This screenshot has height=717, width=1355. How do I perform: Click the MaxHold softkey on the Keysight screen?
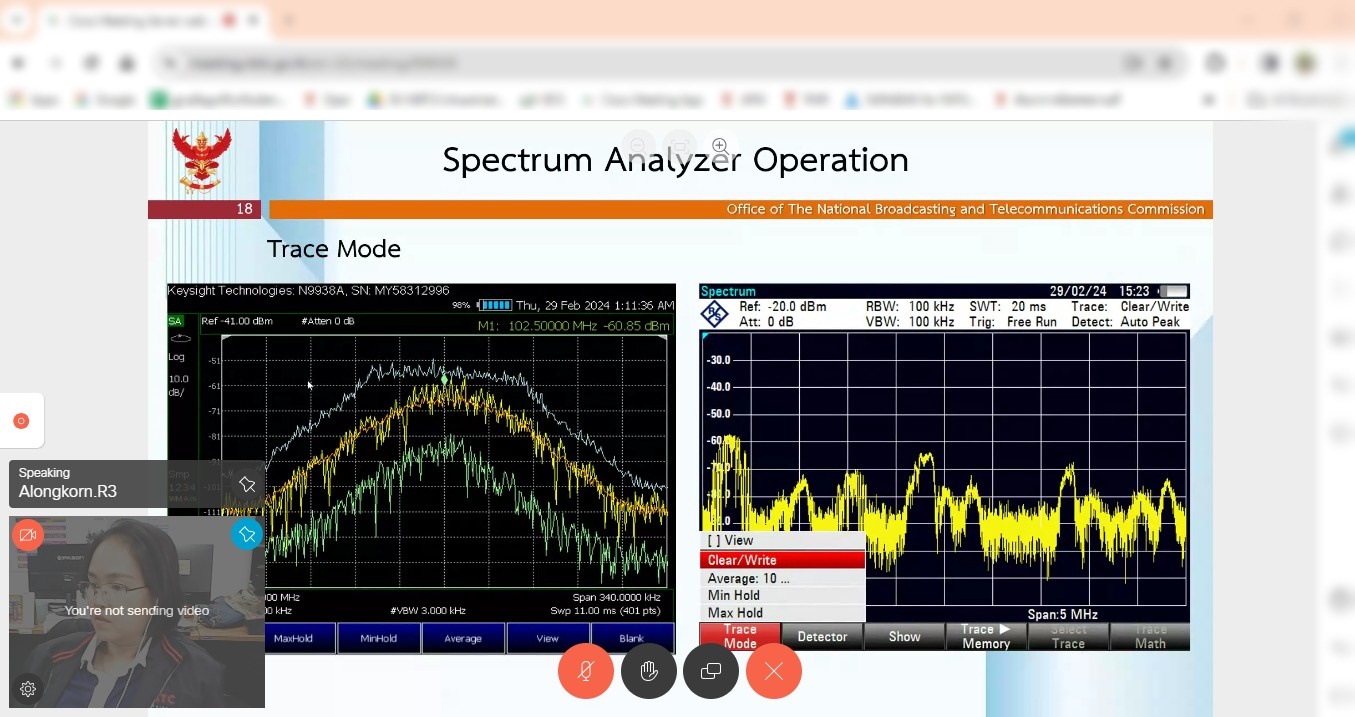[293, 638]
